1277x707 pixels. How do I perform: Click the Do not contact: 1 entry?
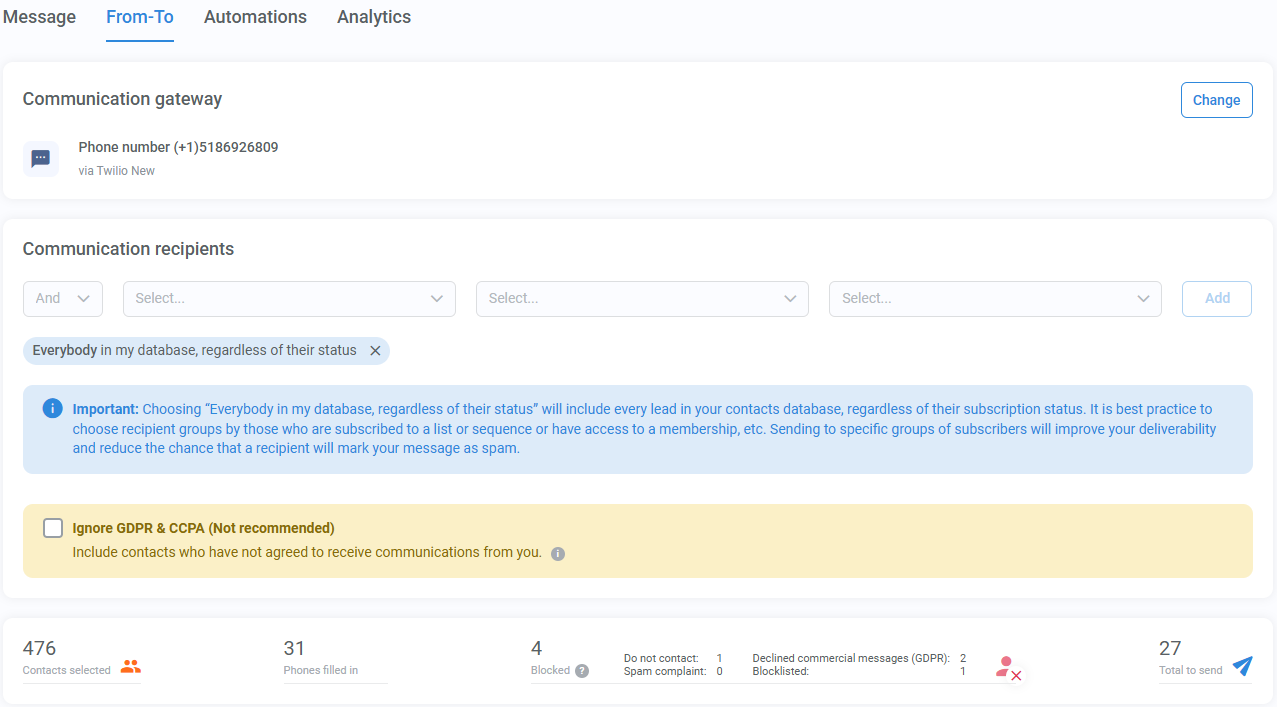click(673, 658)
